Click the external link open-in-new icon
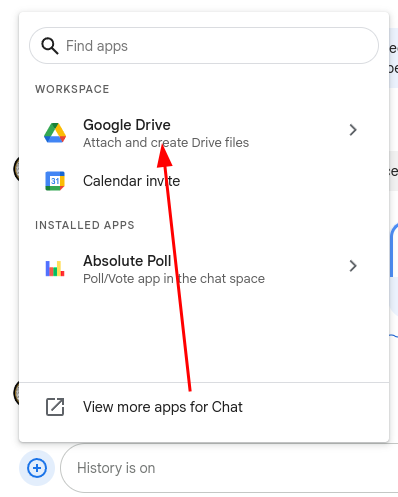This screenshot has height=497, width=398. (x=55, y=407)
